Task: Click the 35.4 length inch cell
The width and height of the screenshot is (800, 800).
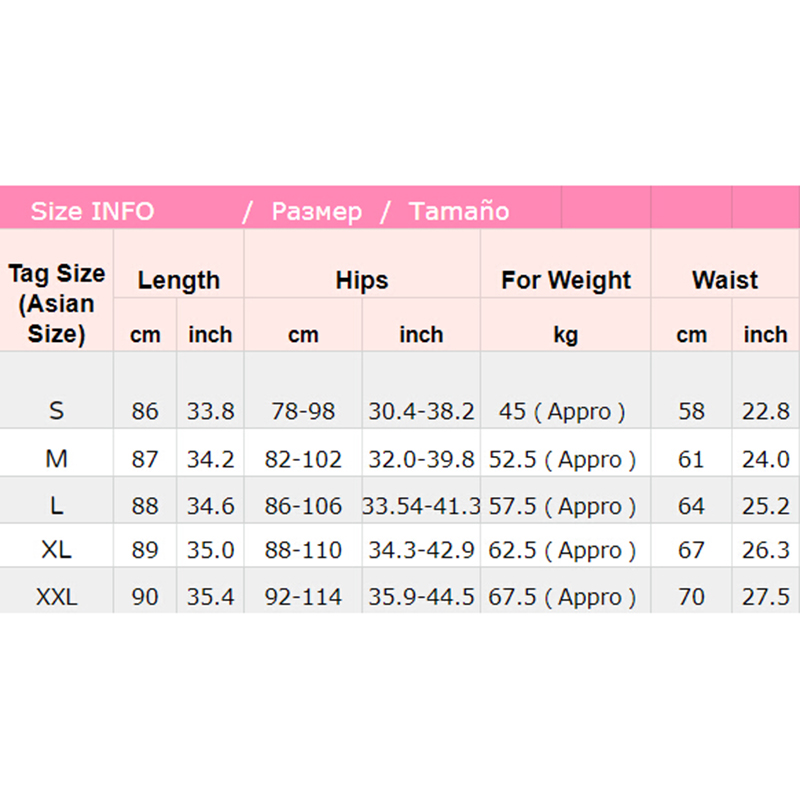Action: point(210,597)
